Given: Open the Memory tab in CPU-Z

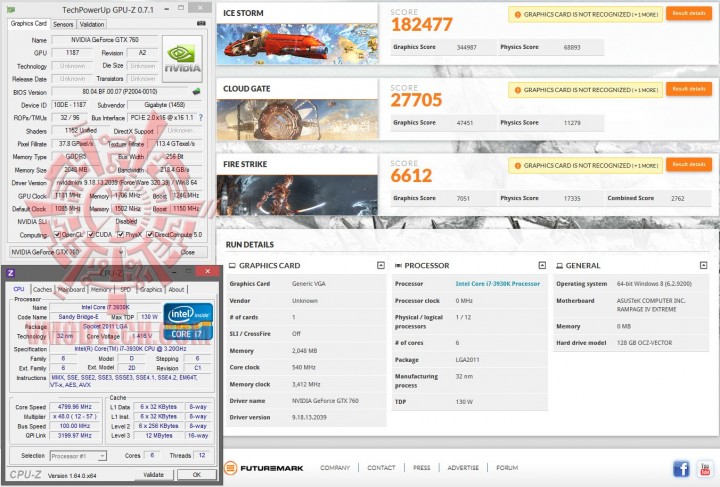Looking at the screenshot, I should click(x=101, y=290).
